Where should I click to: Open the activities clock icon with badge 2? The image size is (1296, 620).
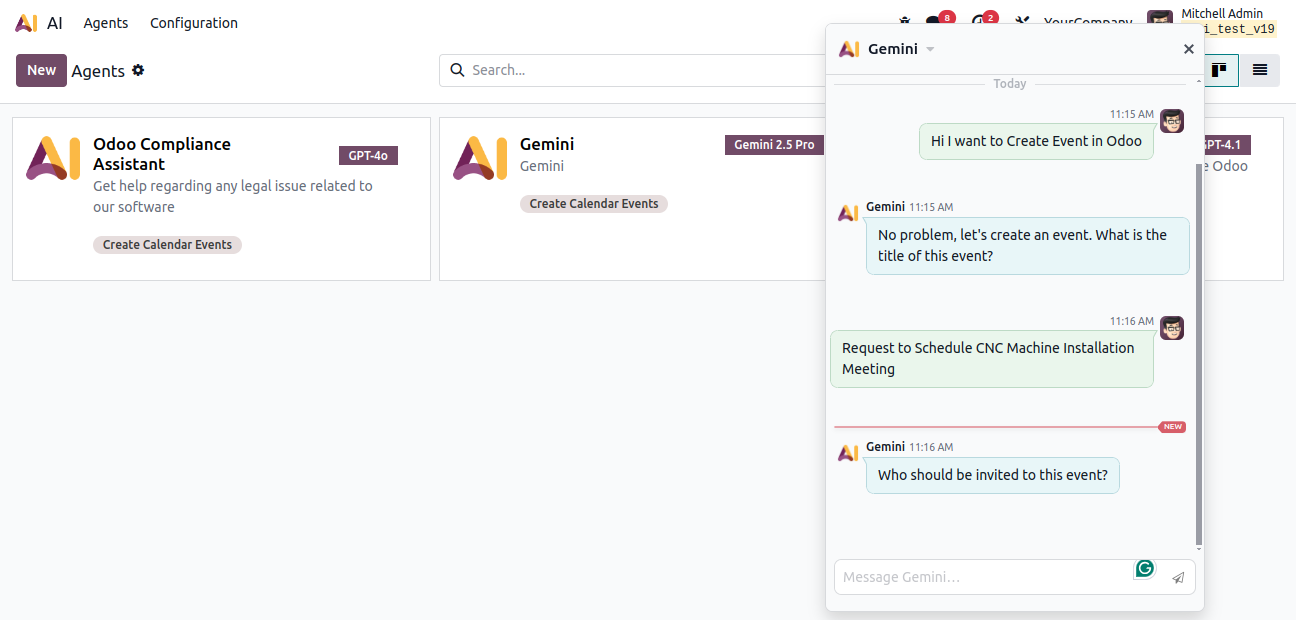(978, 22)
